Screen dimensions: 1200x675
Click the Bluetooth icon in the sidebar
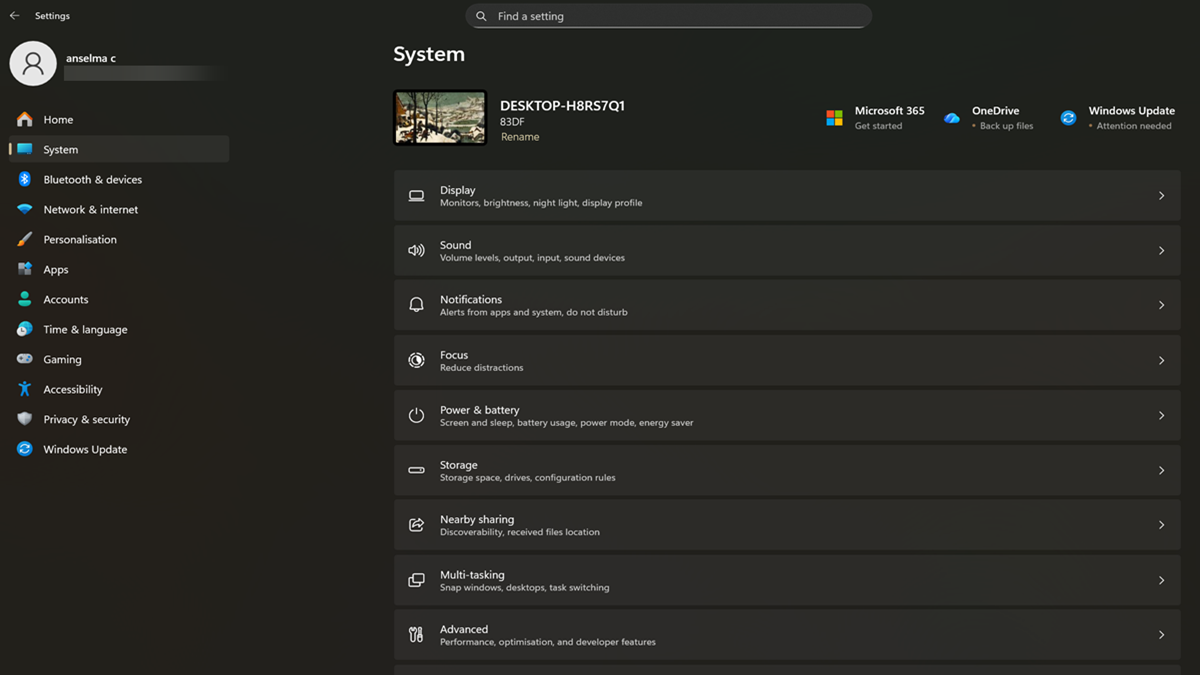coord(25,180)
